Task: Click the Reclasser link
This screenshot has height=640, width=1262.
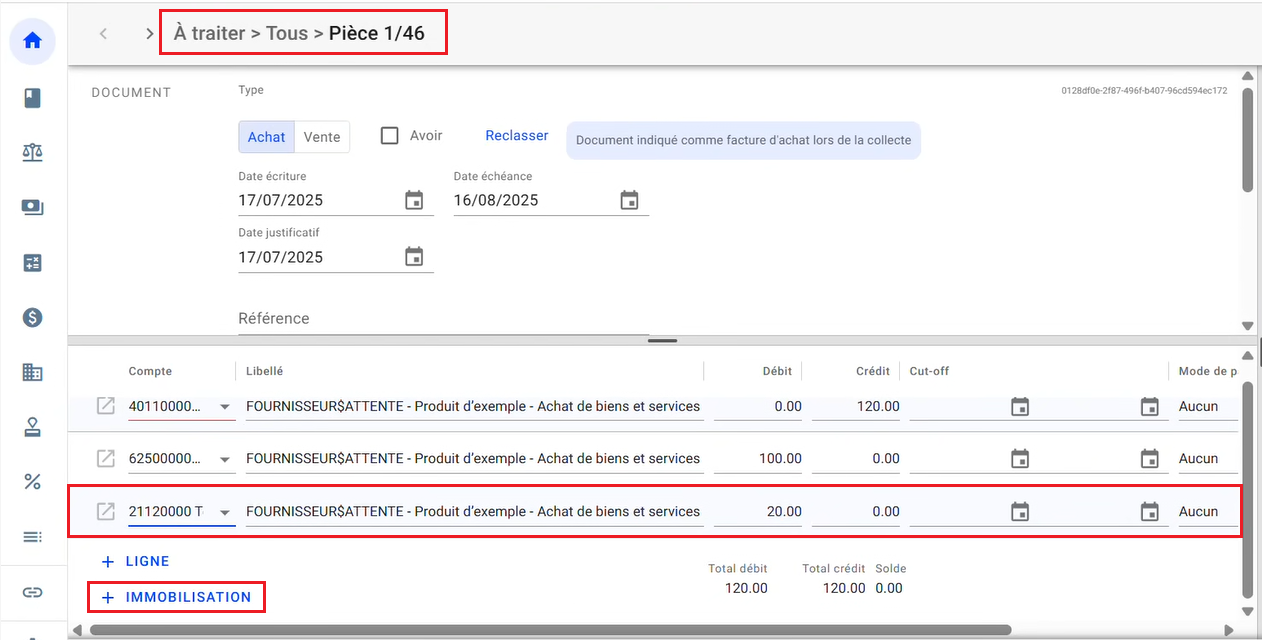Action: (x=517, y=135)
